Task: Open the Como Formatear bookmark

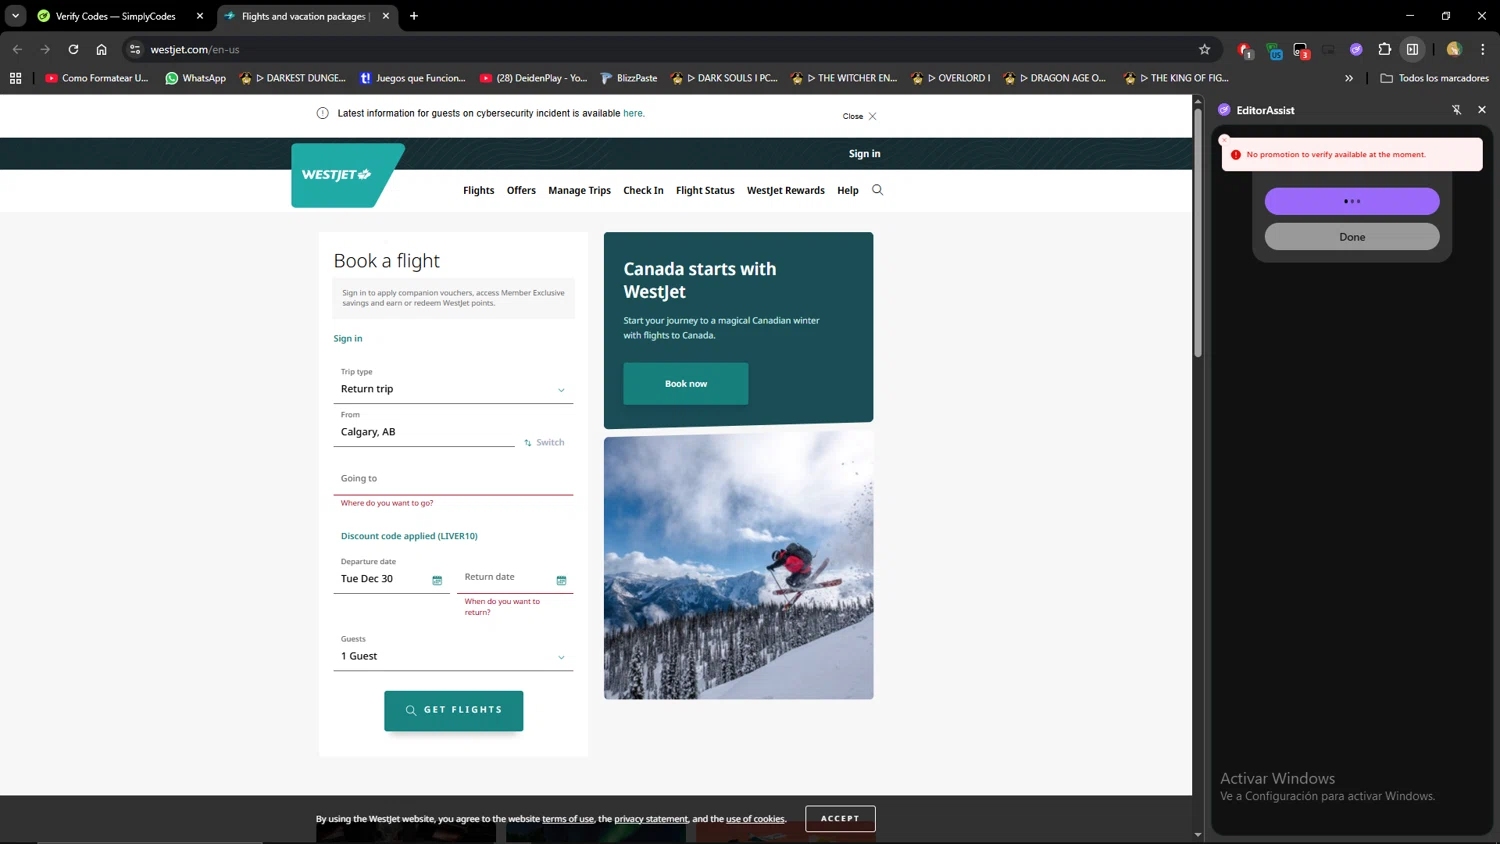Action: tap(96, 78)
